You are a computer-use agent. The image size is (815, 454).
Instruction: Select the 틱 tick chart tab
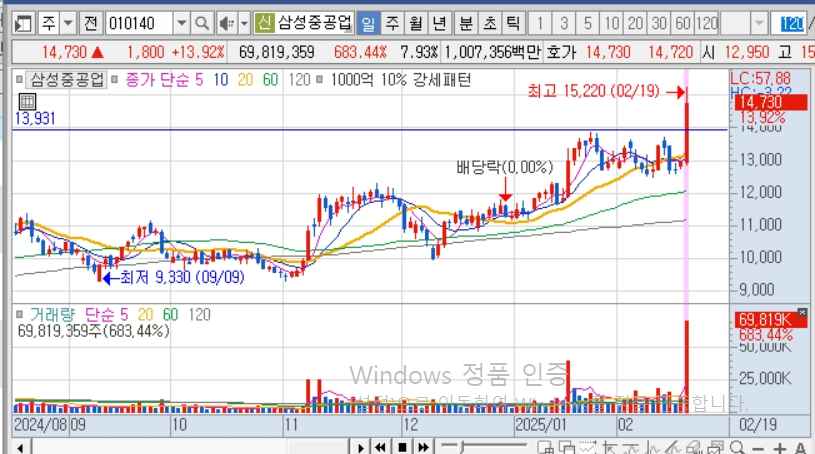point(513,23)
